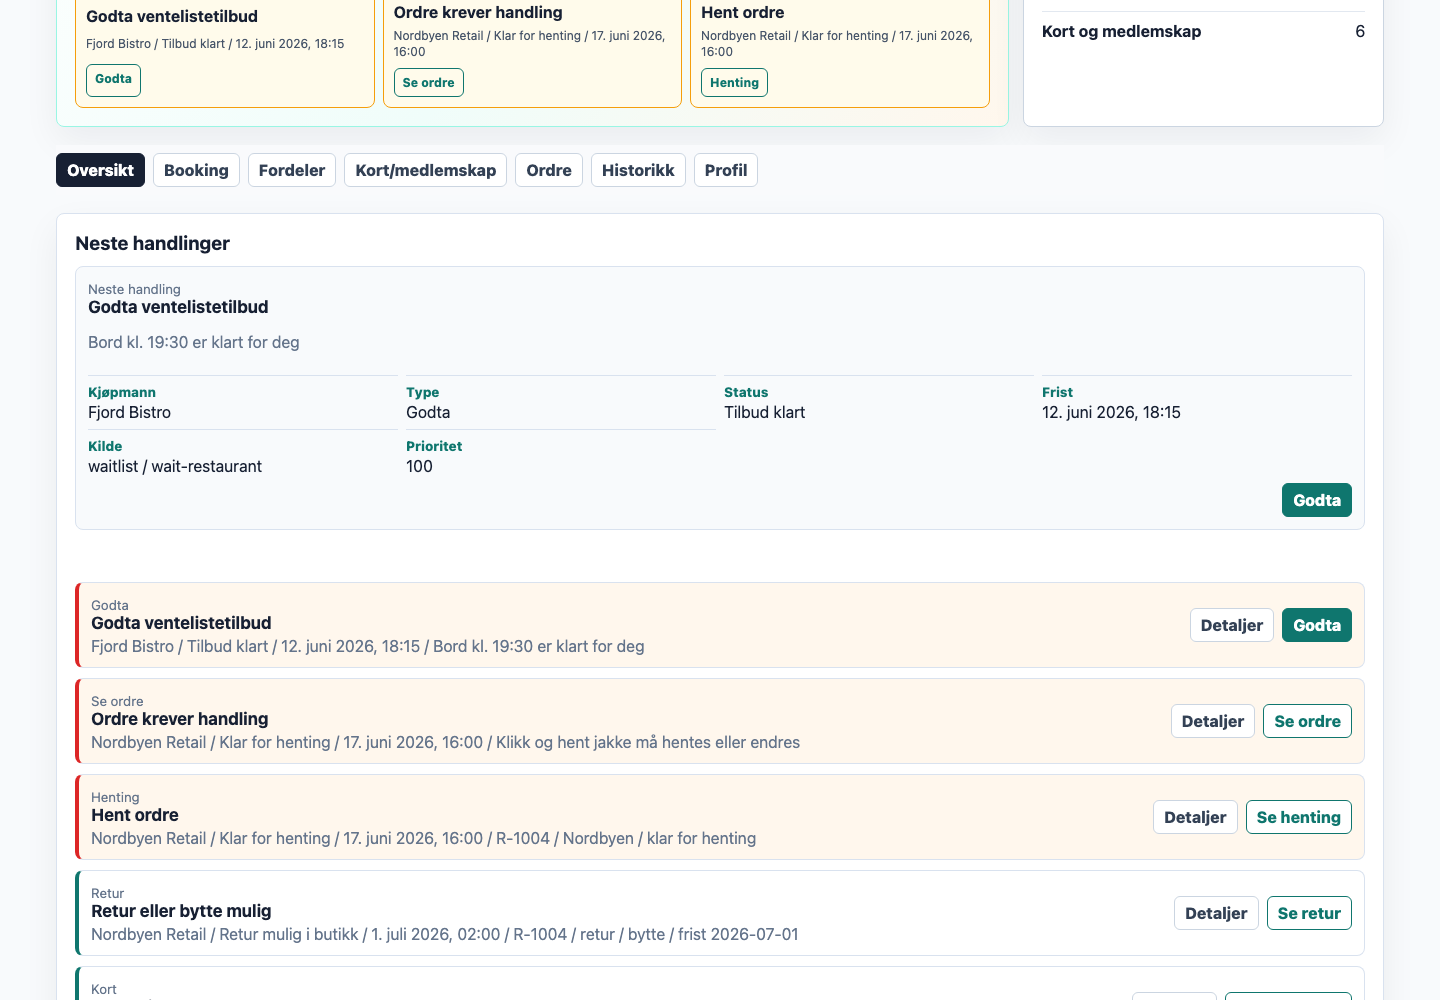Click Type value Godta in detail panel
This screenshot has height=1000, width=1440.
pyautogui.click(x=428, y=413)
